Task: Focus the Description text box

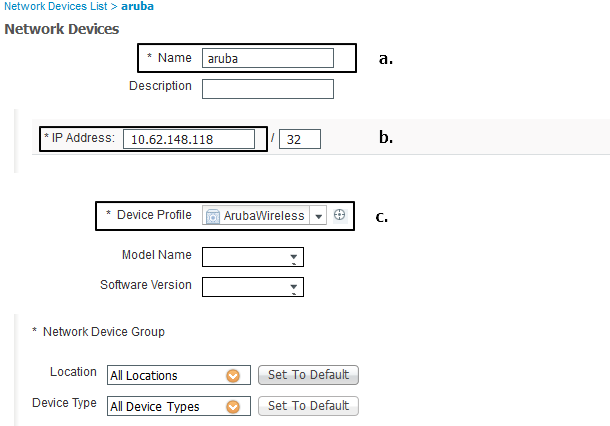Action: tap(268, 89)
